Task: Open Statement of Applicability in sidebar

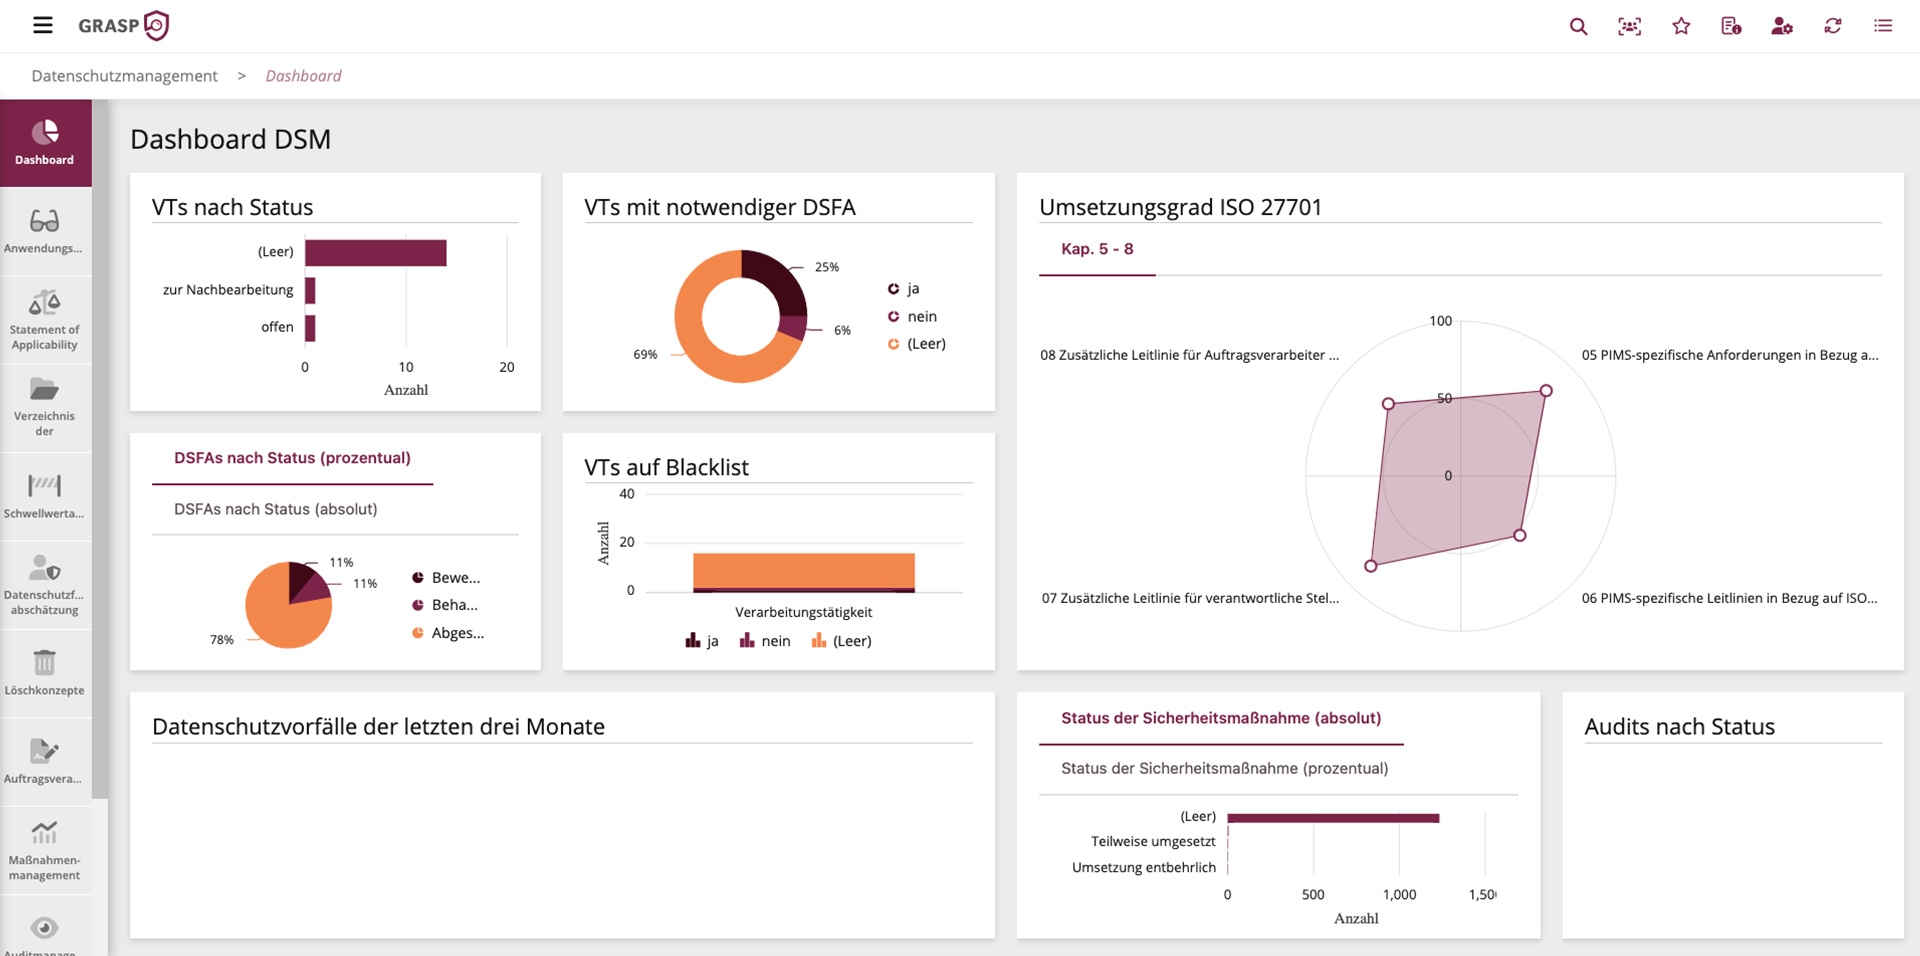Action: point(45,320)
